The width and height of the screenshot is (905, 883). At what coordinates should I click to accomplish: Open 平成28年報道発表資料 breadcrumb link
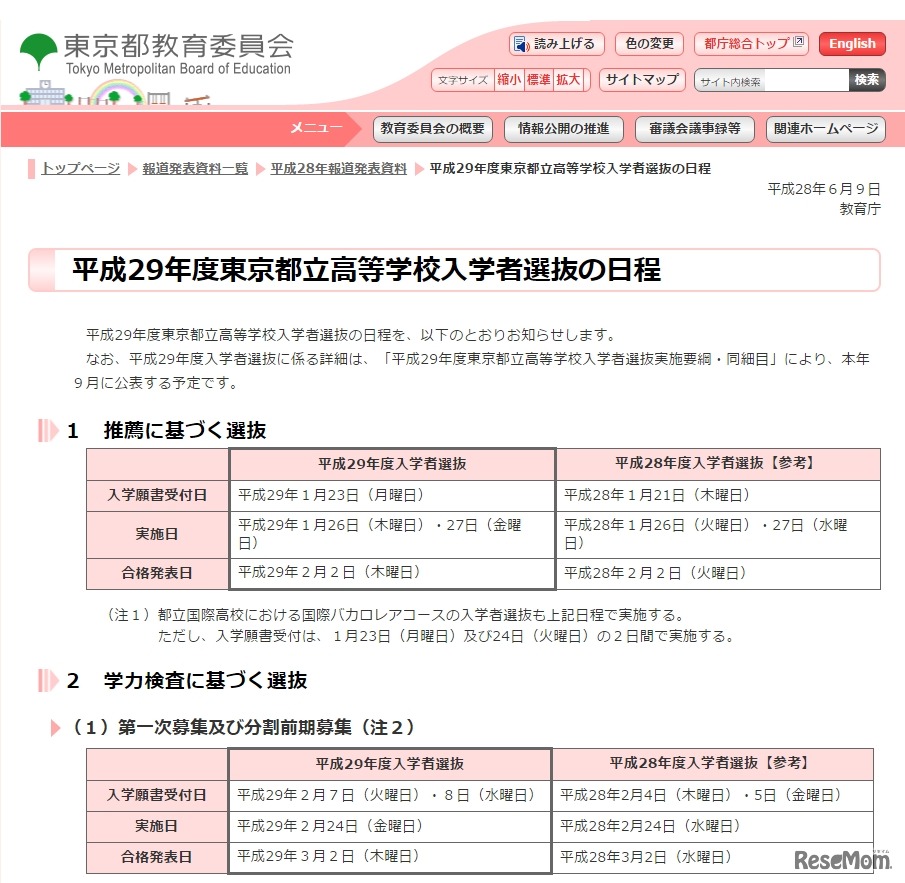(x=338, y=169)
